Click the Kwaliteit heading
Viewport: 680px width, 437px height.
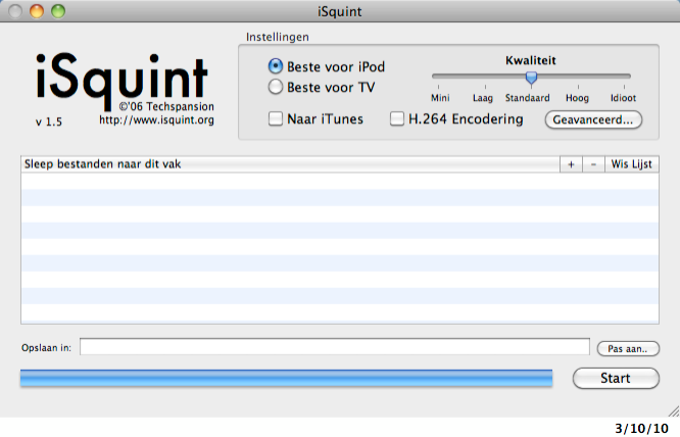click(x=530, y=60)
